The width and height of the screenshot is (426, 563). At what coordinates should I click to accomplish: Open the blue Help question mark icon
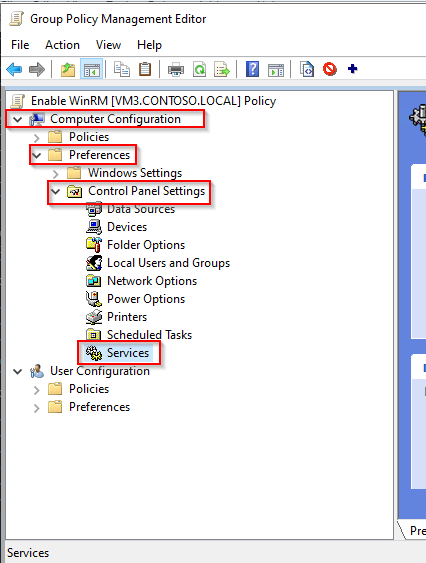pyautogui.click(x=252, y=69)
